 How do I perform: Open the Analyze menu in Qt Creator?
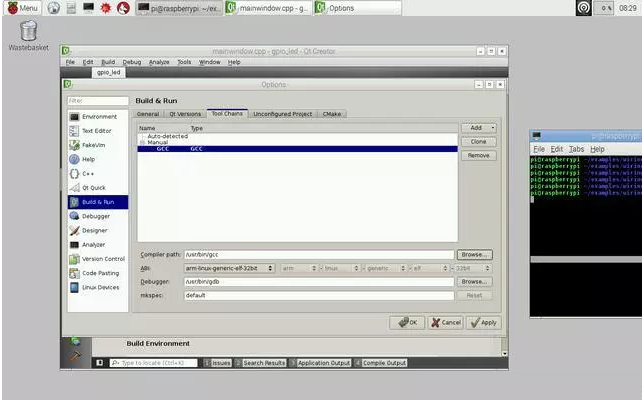[x=159, y=62]
